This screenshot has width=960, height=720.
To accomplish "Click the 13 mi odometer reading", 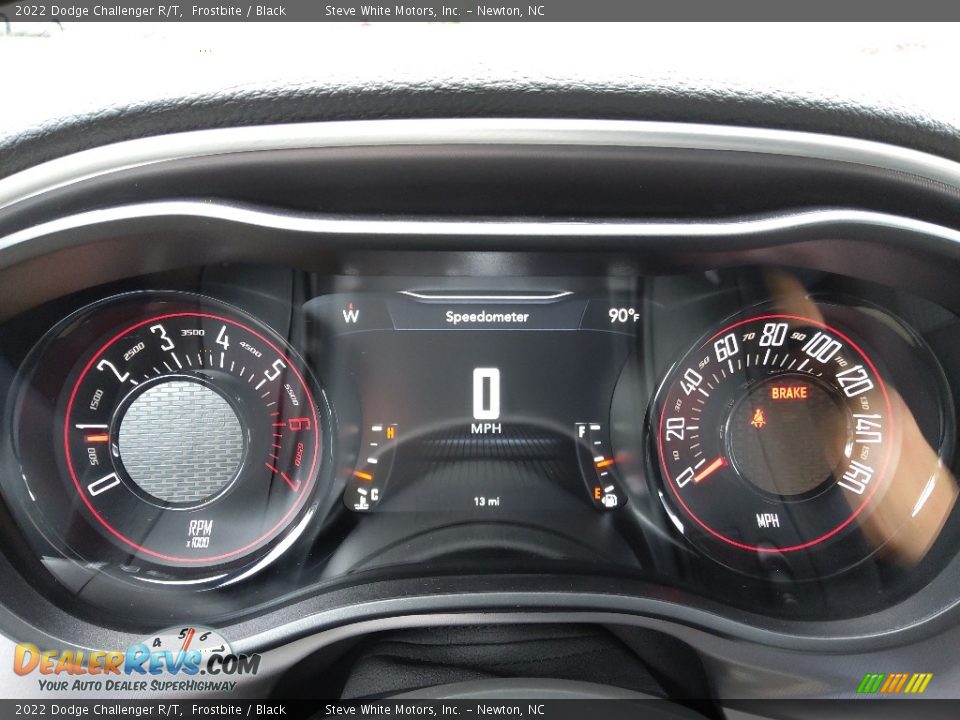I will coord(486,501).
